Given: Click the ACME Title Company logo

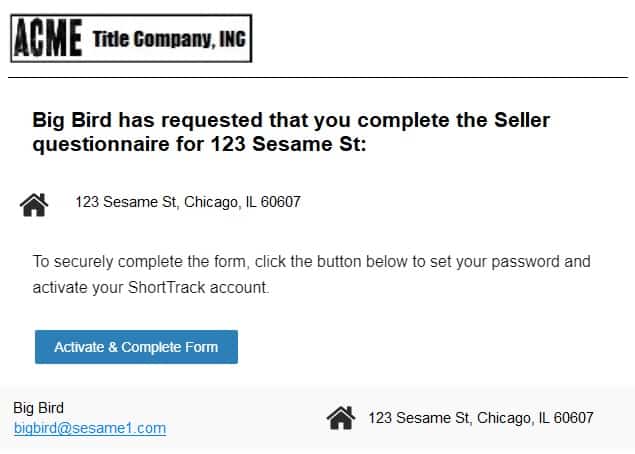Looking at the screenshot, I should click(131, 38).
